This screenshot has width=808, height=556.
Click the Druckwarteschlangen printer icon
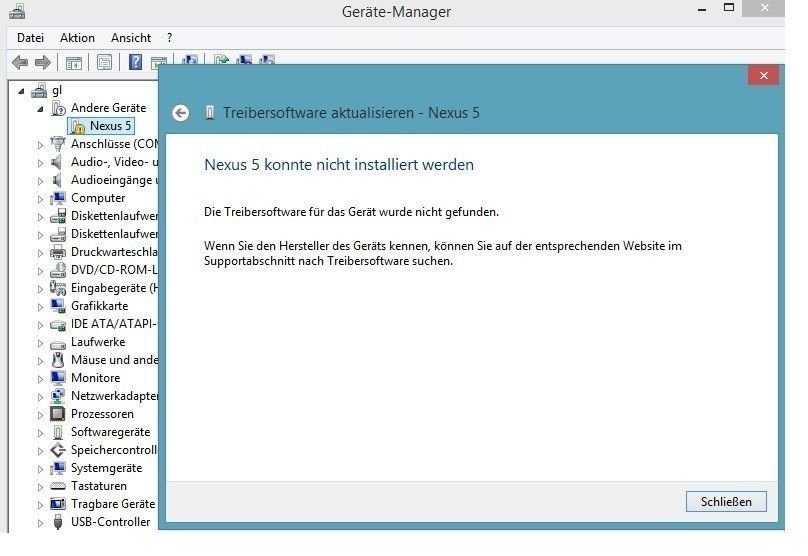58,252
